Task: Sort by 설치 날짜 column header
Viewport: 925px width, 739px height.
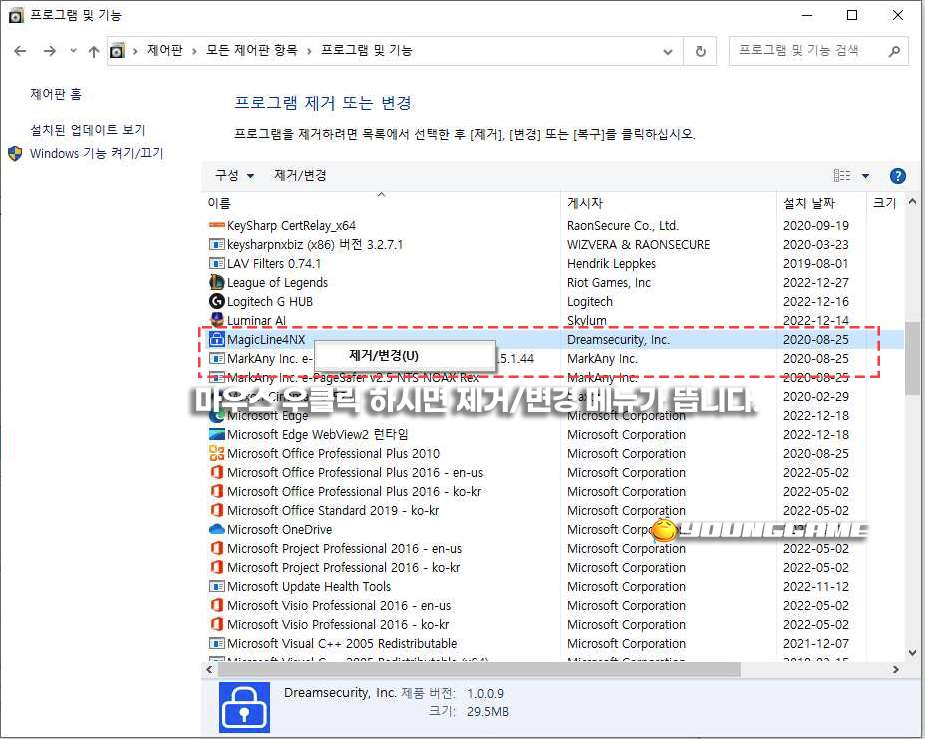Action: (809, 203)
